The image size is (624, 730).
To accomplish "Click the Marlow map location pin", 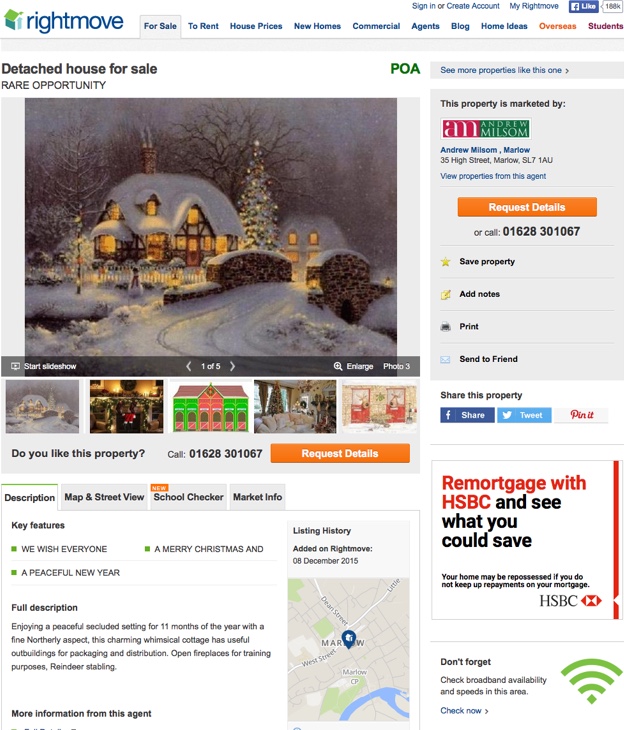I will pyautogui.click(x=349, y=639).
